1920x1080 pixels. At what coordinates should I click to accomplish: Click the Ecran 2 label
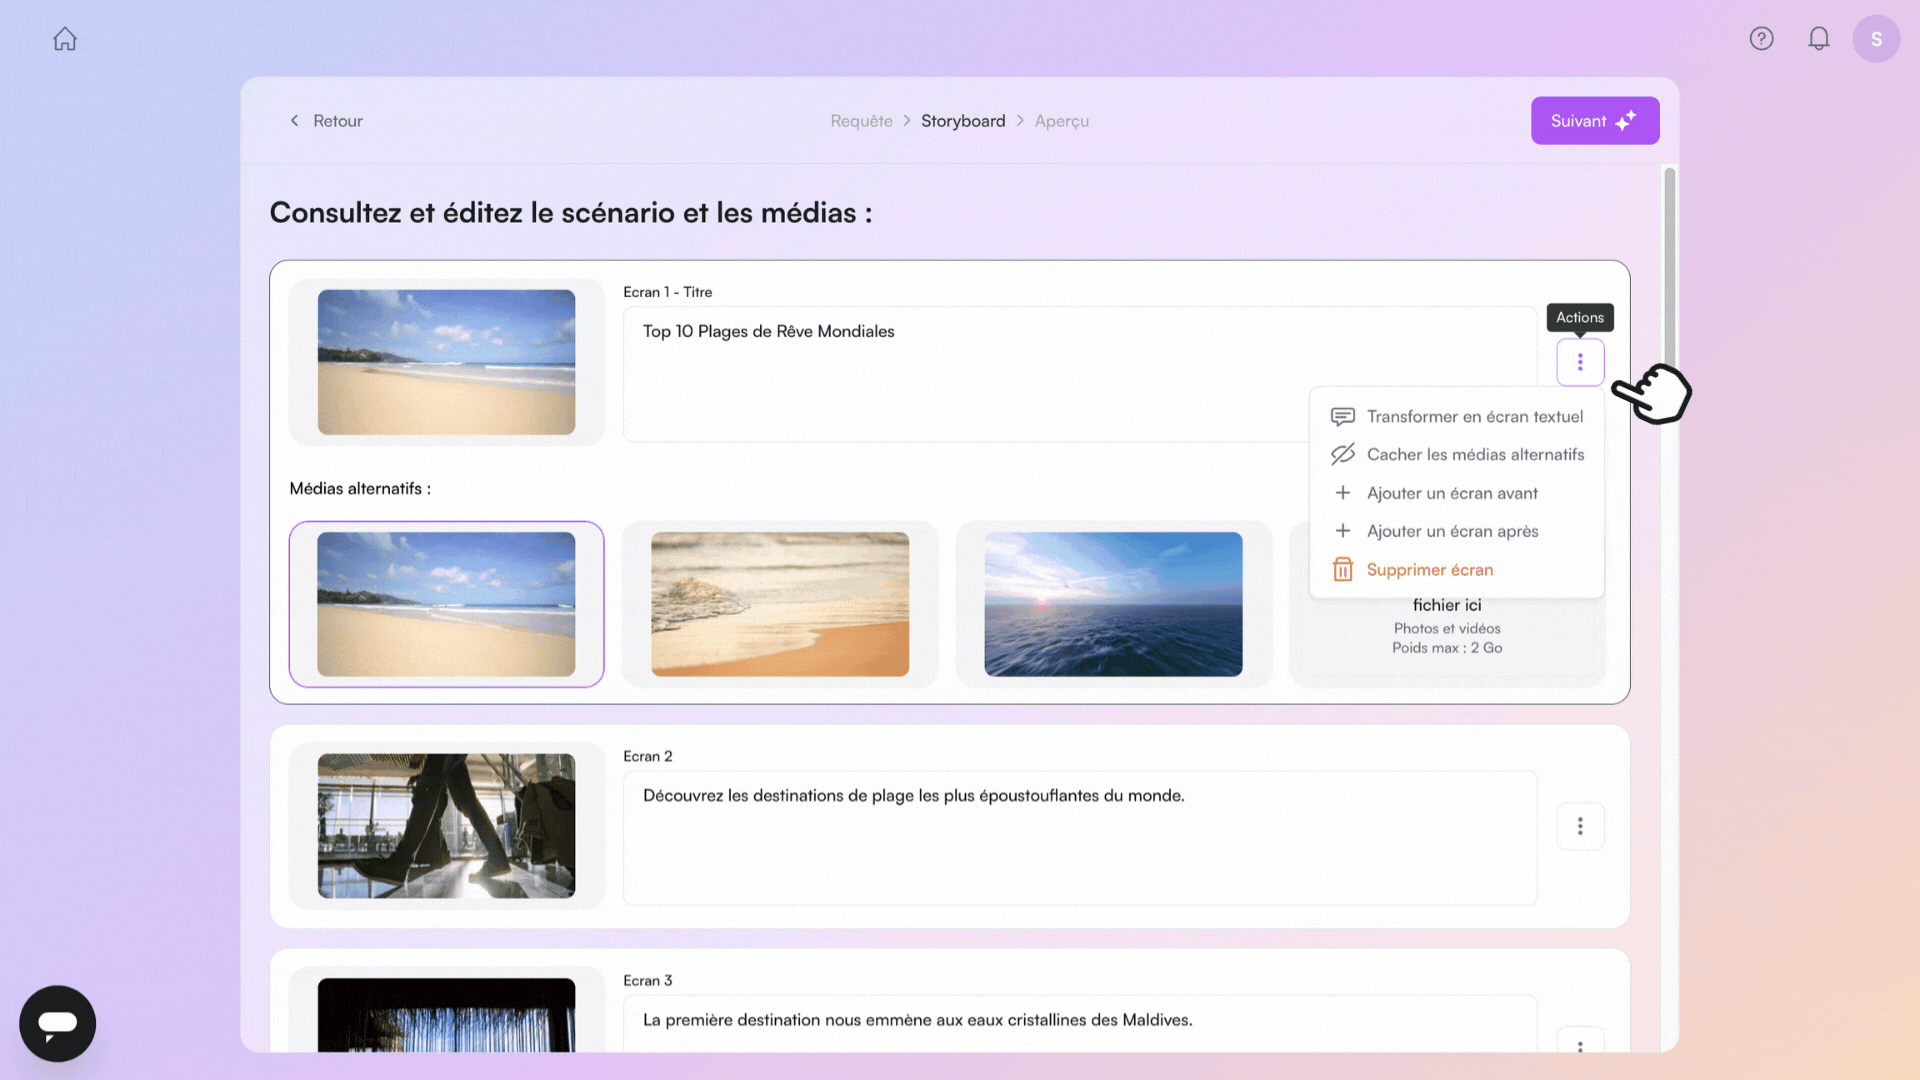647,756
